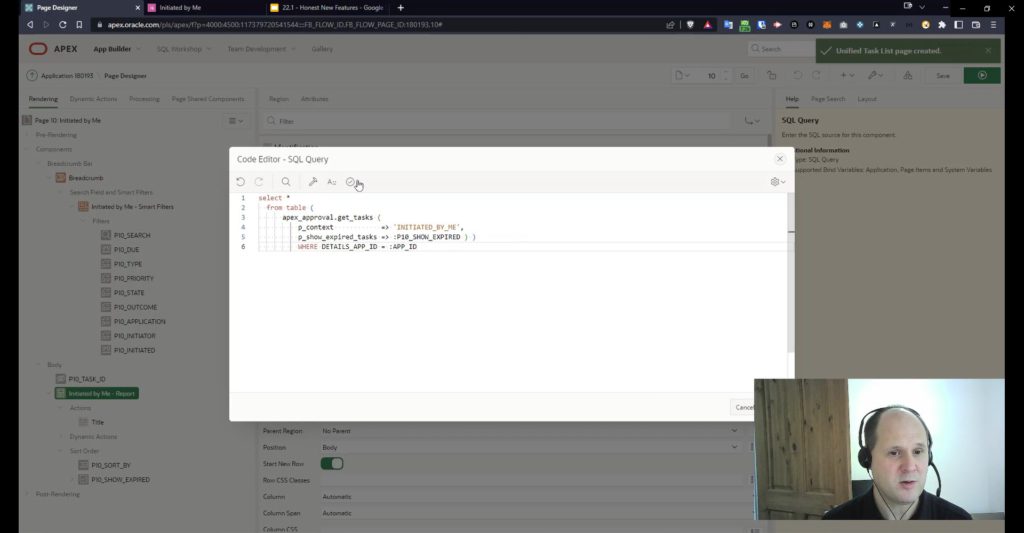Switch to the Layout tab
Image resolution: width=1024 pixels, height=533 pixels.
(867, 99)
